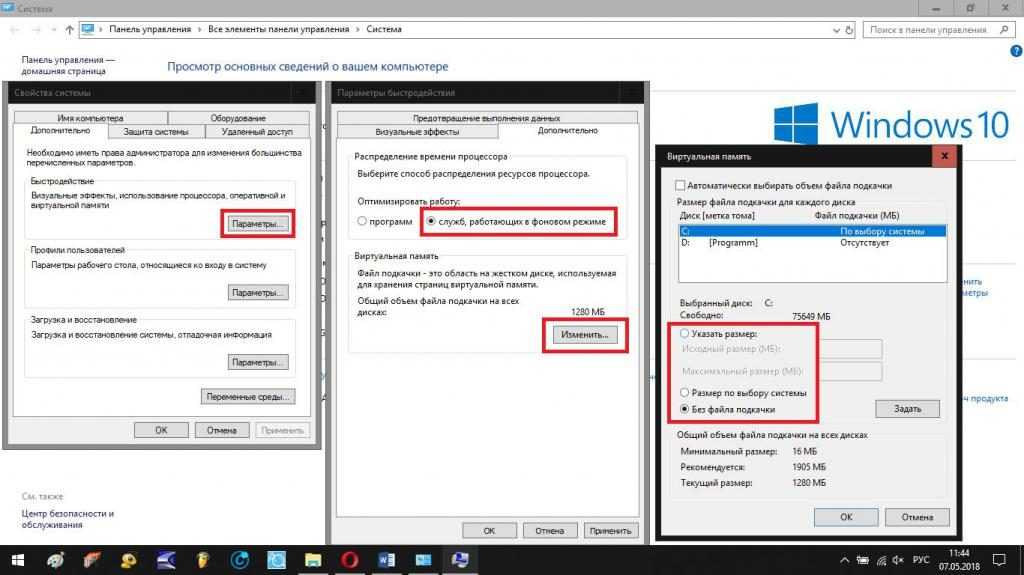
Task: Open the network tray icon
Action: 881,560
